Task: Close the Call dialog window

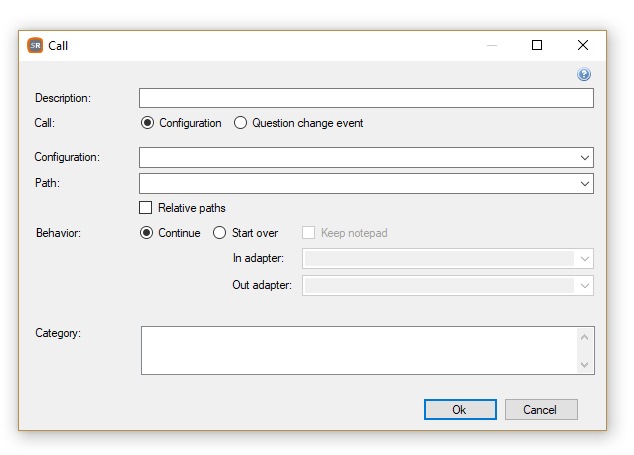Action: pyautogui.click(x=583, y=45)
